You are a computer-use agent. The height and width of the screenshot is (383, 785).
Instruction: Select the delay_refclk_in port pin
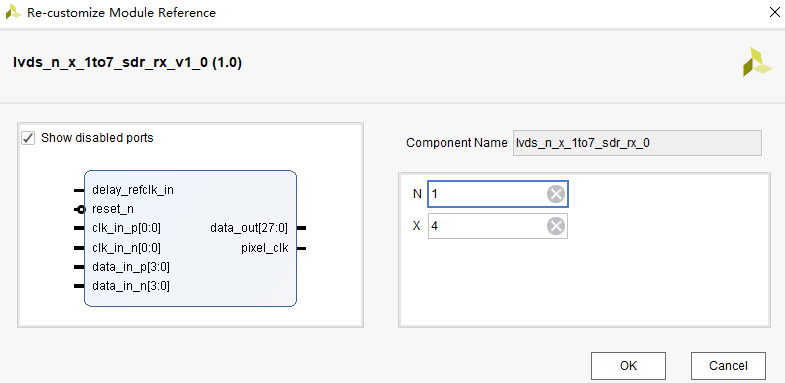point(79,191)
